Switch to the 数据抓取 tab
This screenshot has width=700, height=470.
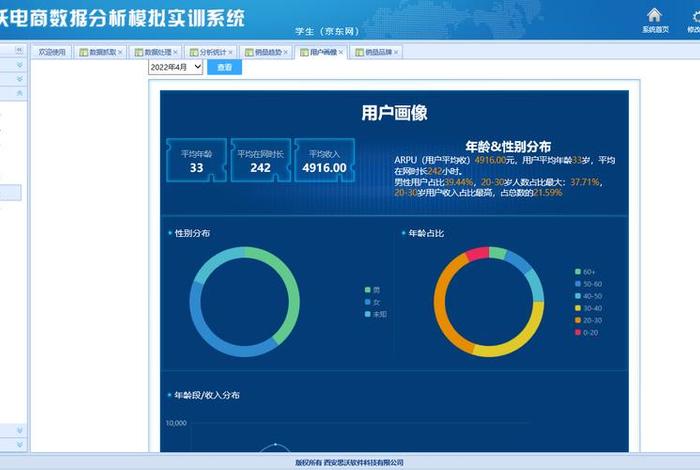[x=102, y=52]
